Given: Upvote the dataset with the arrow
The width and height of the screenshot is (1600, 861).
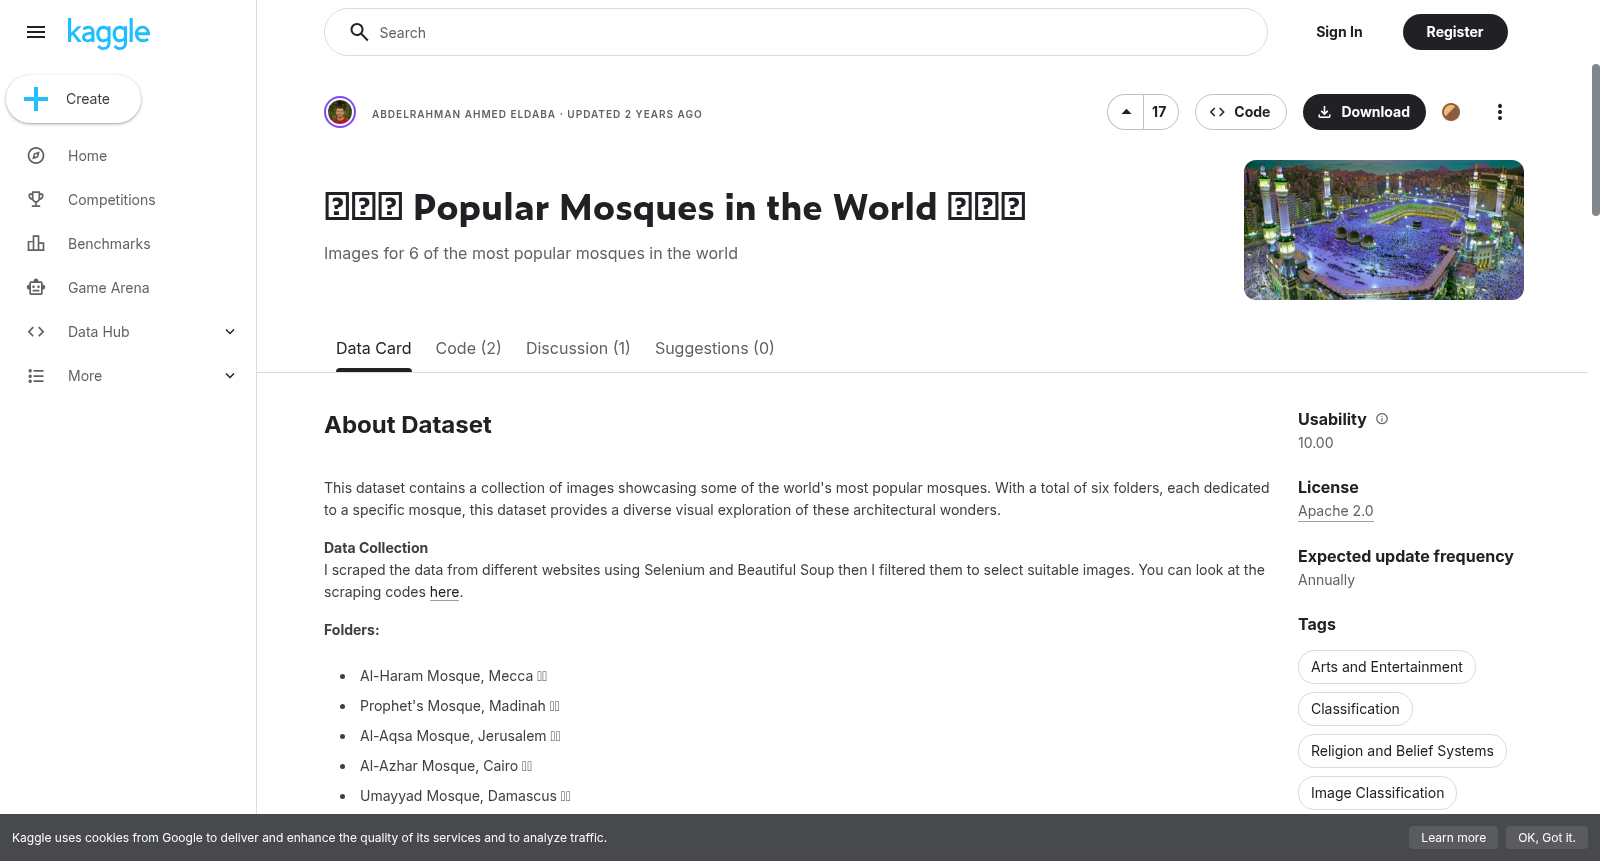Looking at the screenshot, I should 1126,112.
